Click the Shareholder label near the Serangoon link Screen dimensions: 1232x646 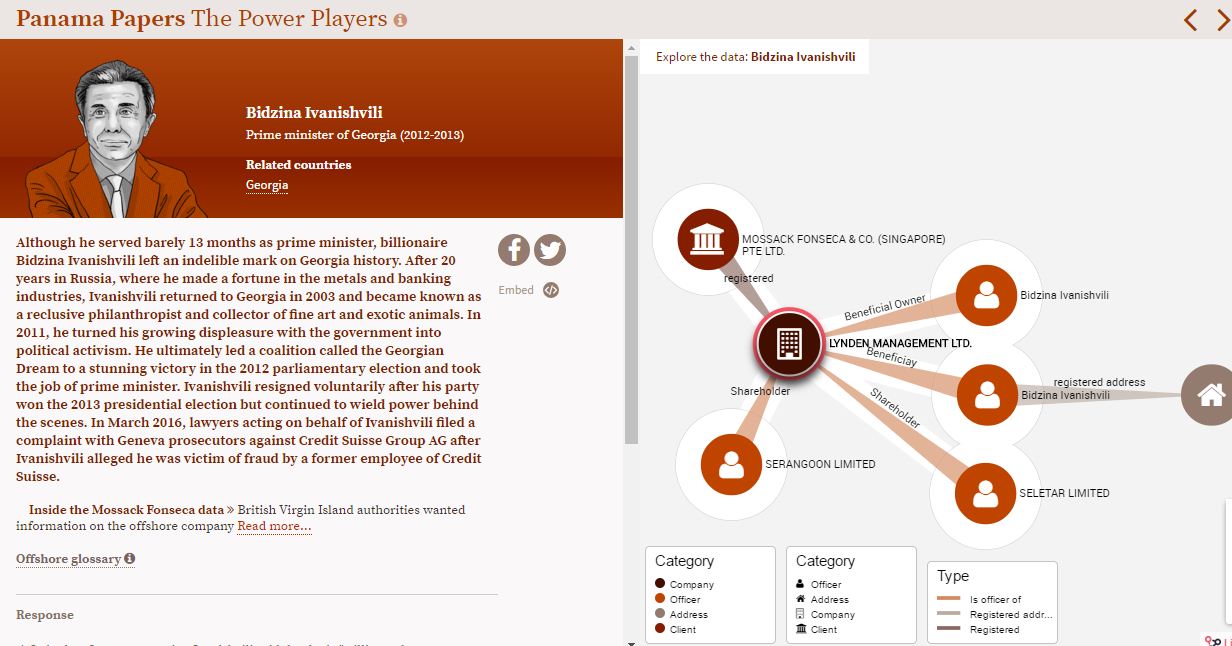(760, 391)
